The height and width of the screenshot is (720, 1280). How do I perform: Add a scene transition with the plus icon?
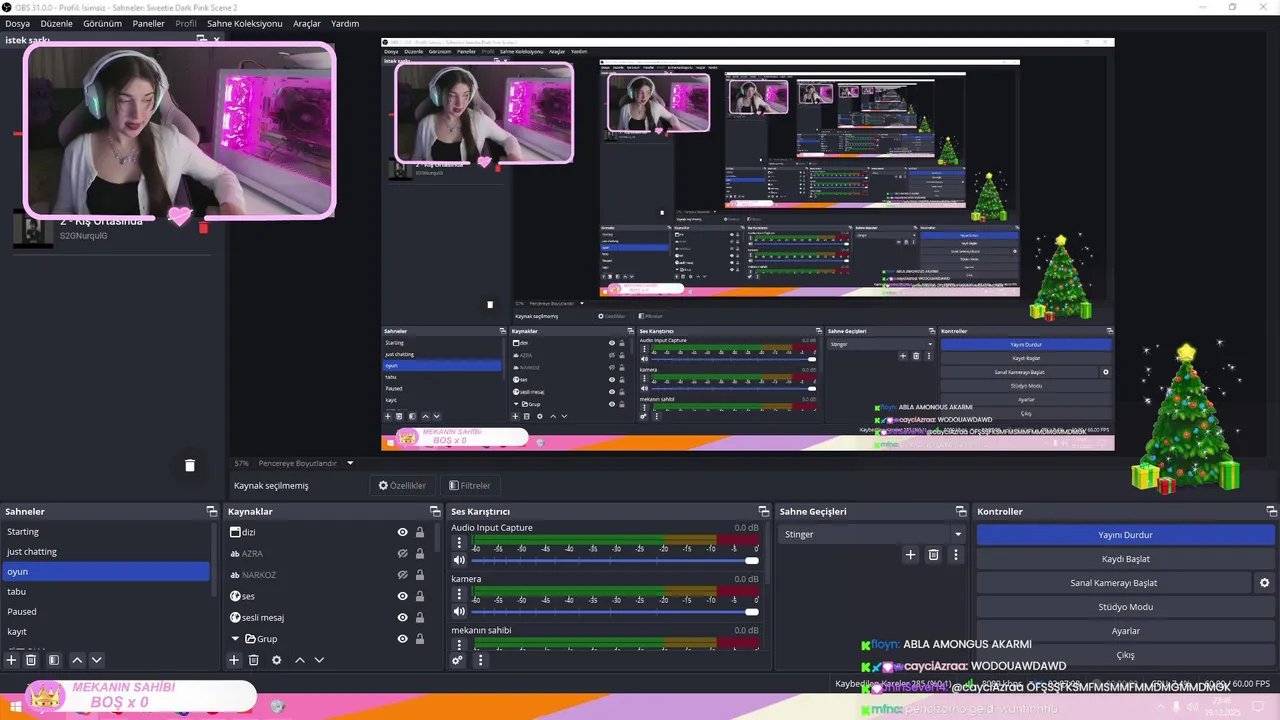[x=910, y=555]
